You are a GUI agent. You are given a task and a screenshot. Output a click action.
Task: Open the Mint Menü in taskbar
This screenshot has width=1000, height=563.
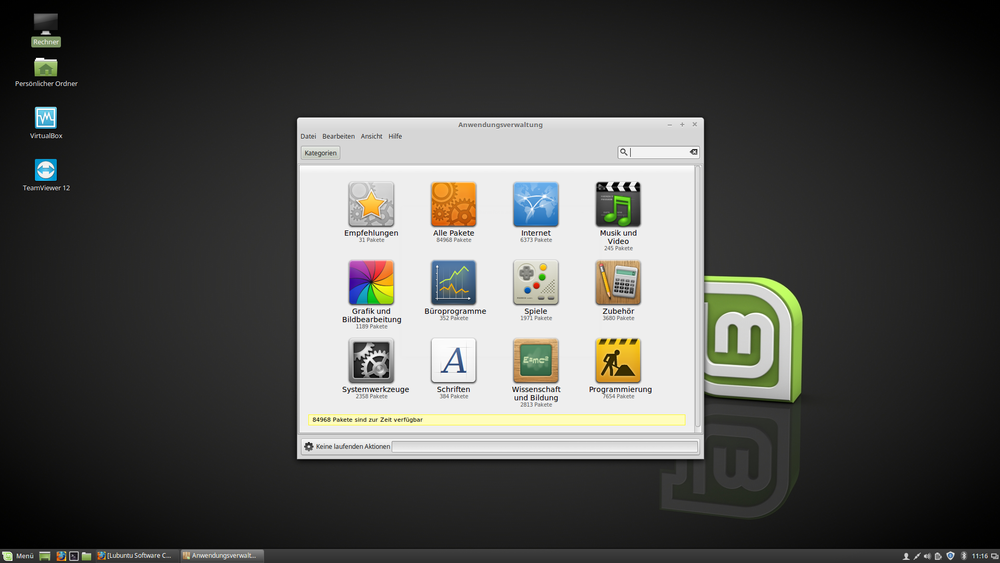18,556
